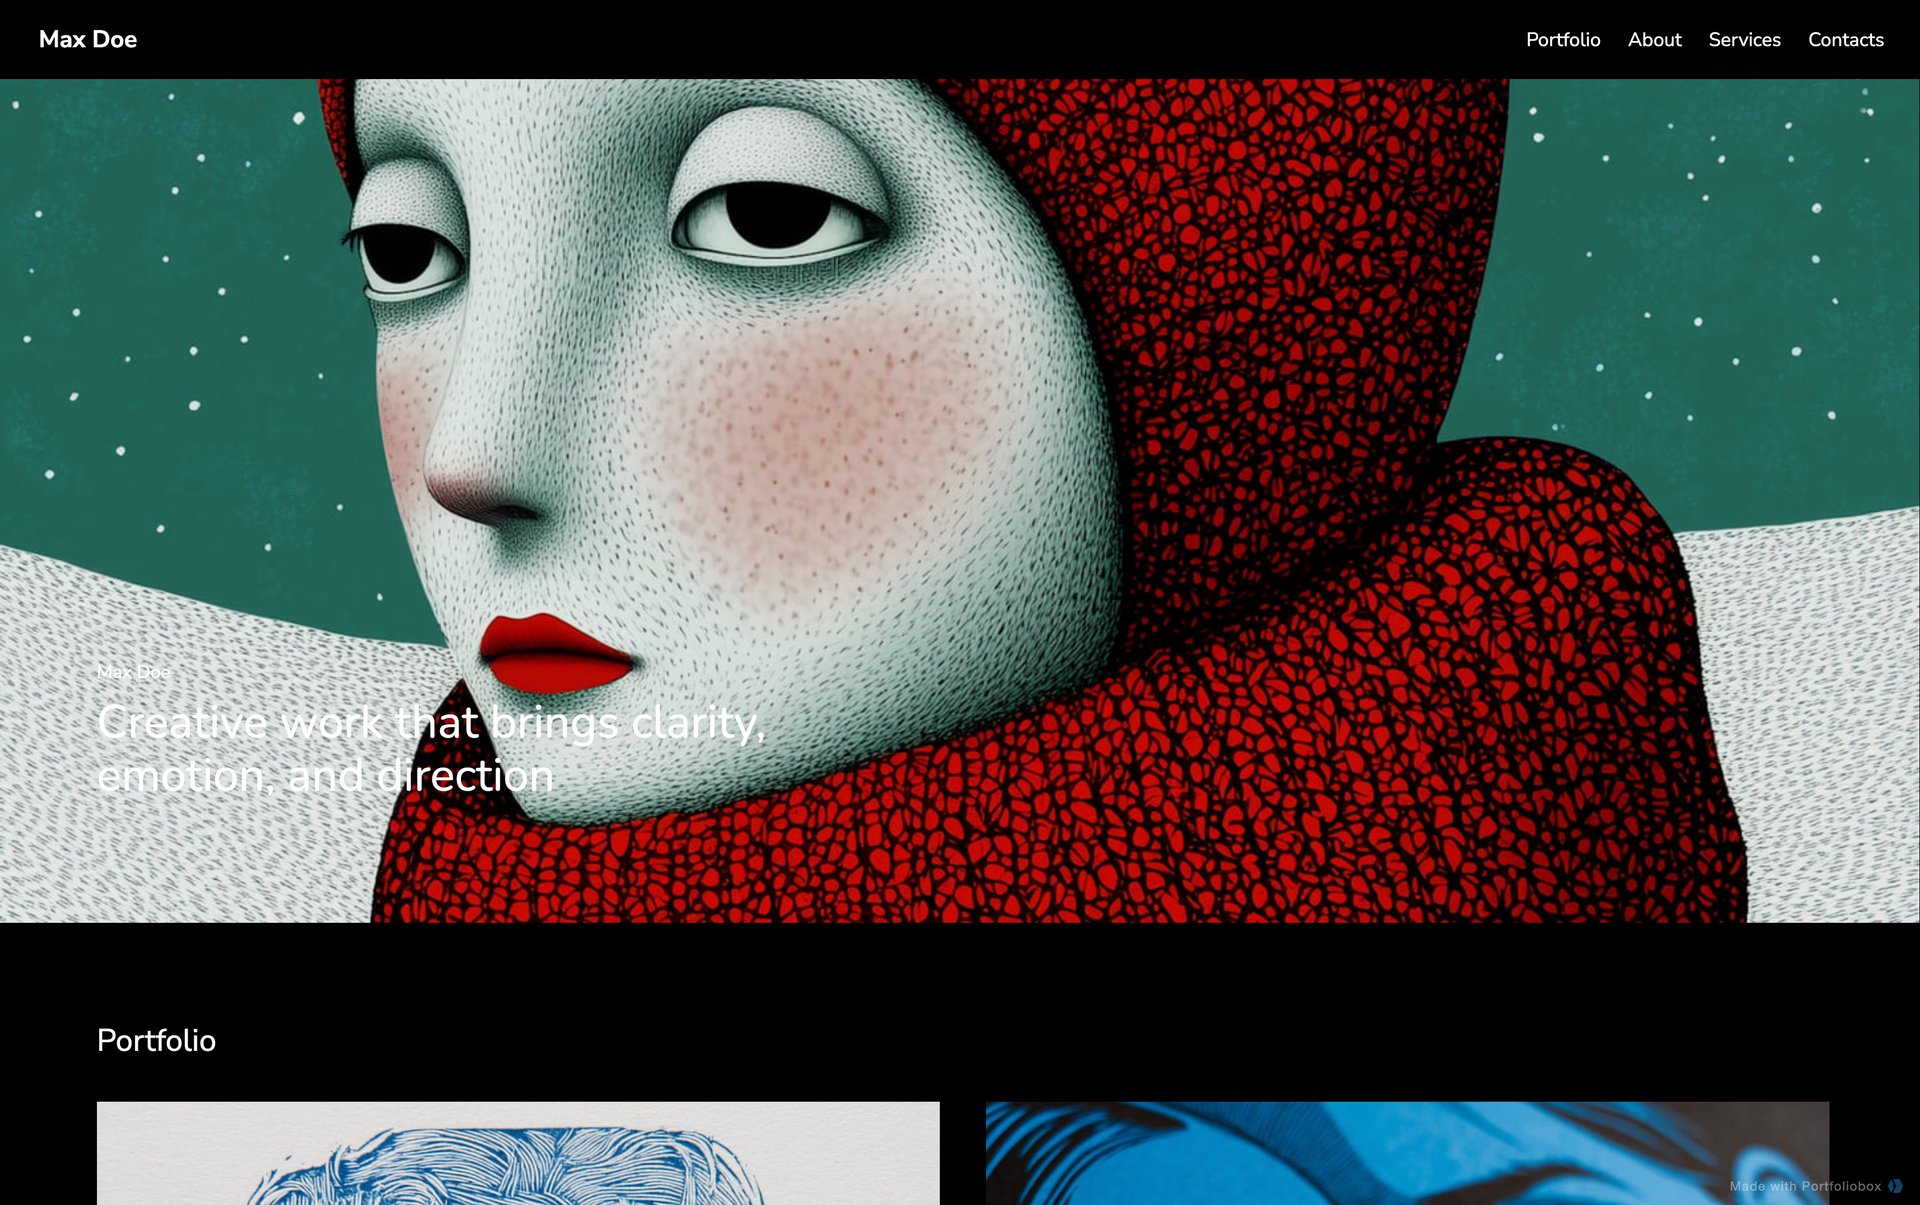Open the About page from the navigation
The image size is (1920, 1205).
tap(1655, 40)
